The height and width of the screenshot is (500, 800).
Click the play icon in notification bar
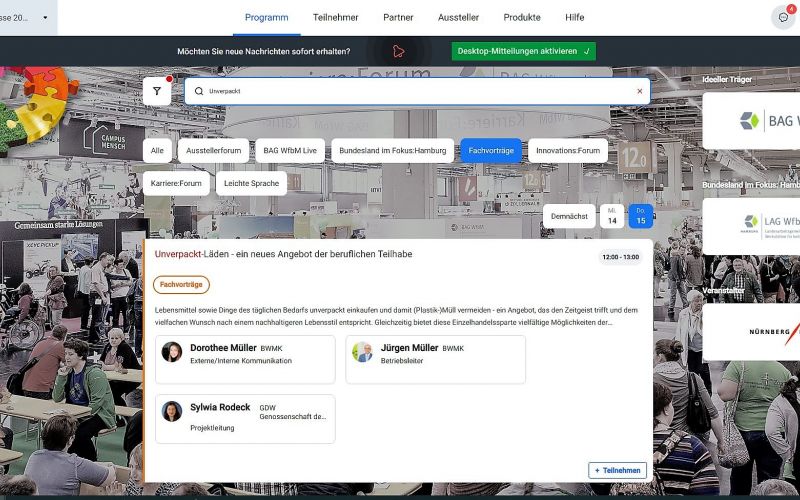tap(398, 51)
